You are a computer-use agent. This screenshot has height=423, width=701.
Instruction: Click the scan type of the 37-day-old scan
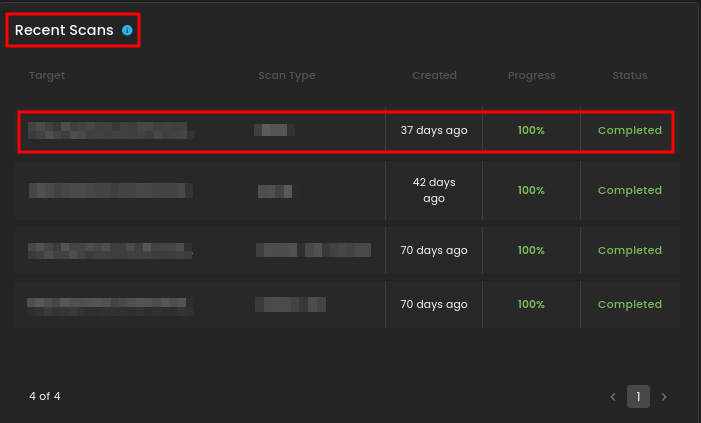click(x=274, y=131)
